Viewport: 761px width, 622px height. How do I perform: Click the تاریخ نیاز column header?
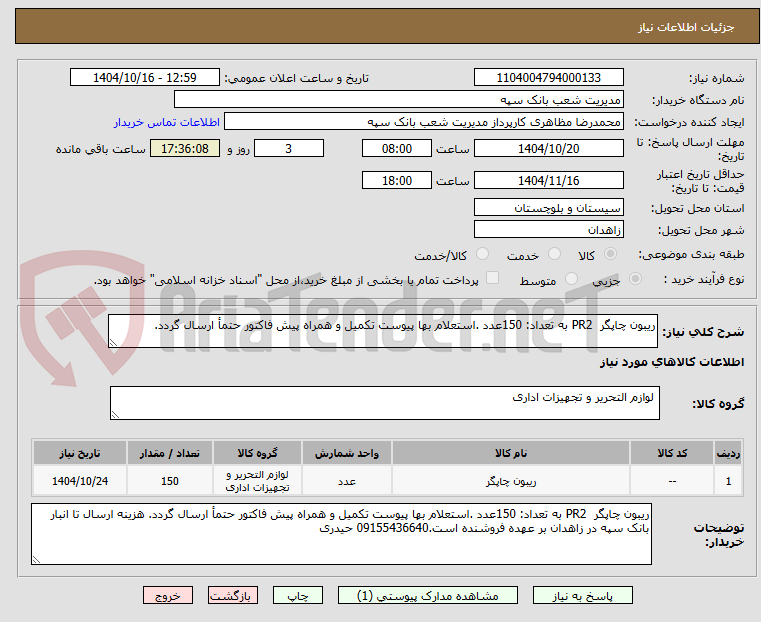click(x=80, y=453)
